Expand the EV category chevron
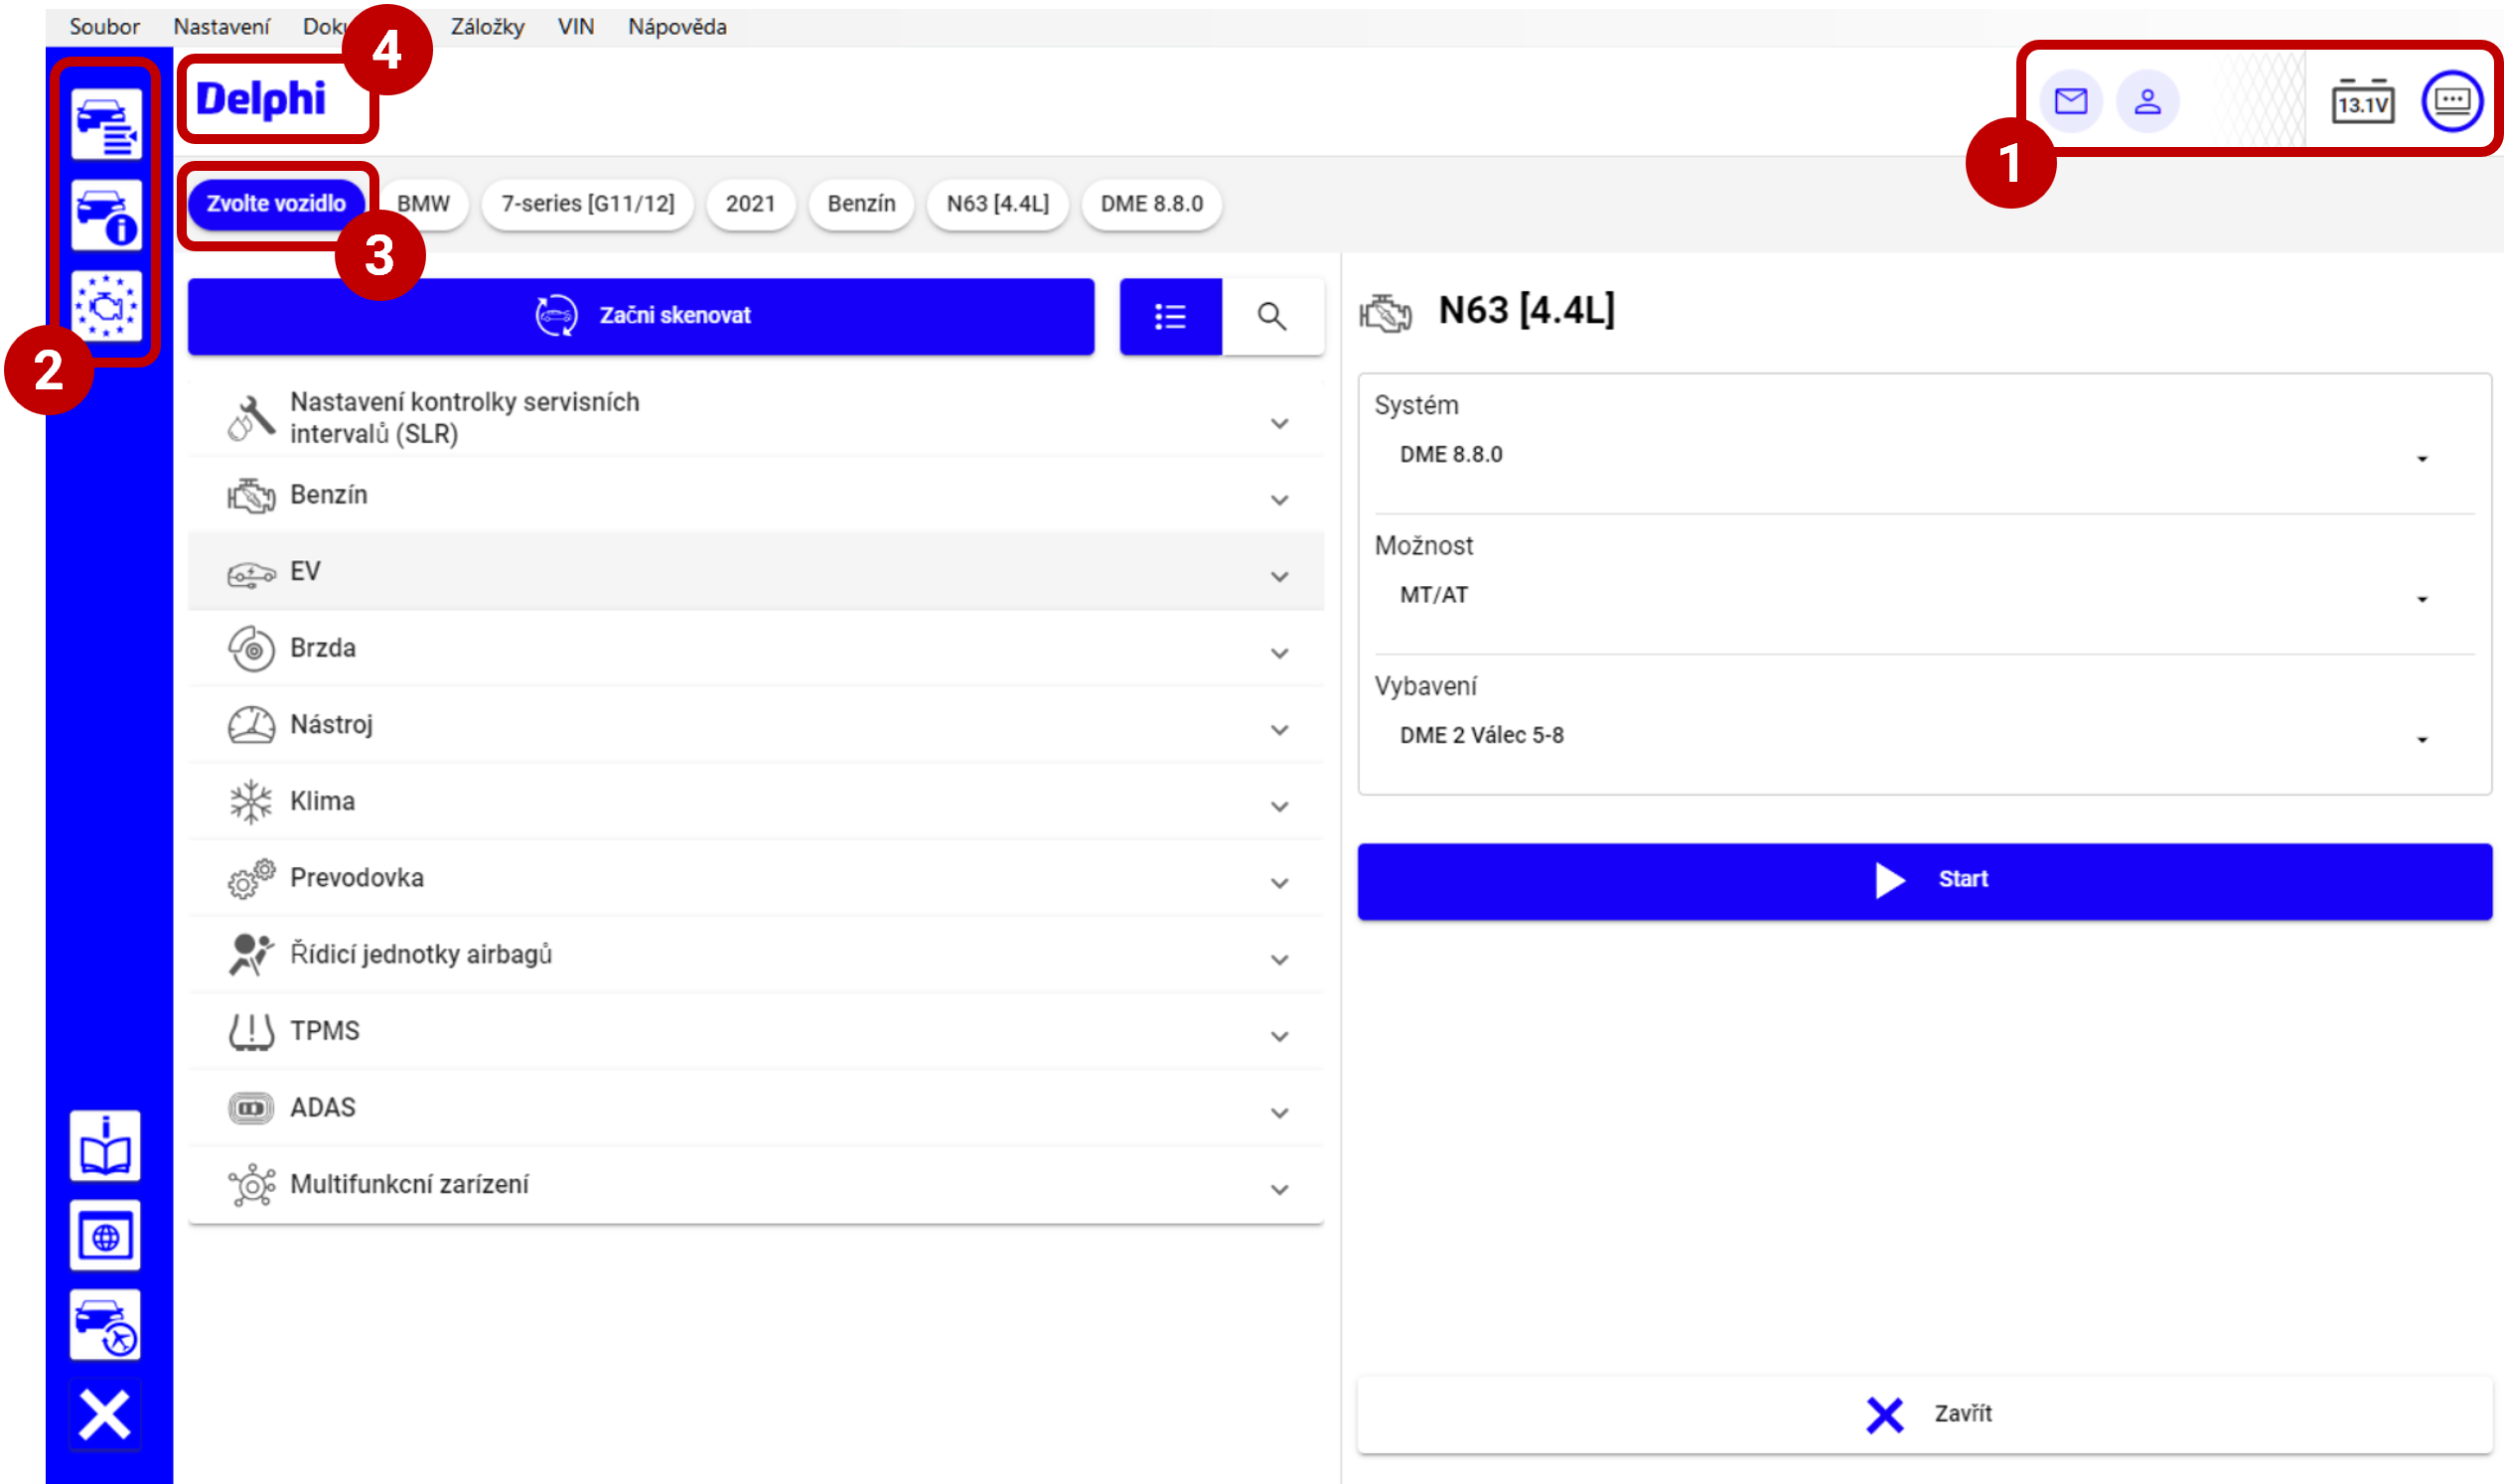Viewport: 2504px width, 1484px height. point(1279,577)
